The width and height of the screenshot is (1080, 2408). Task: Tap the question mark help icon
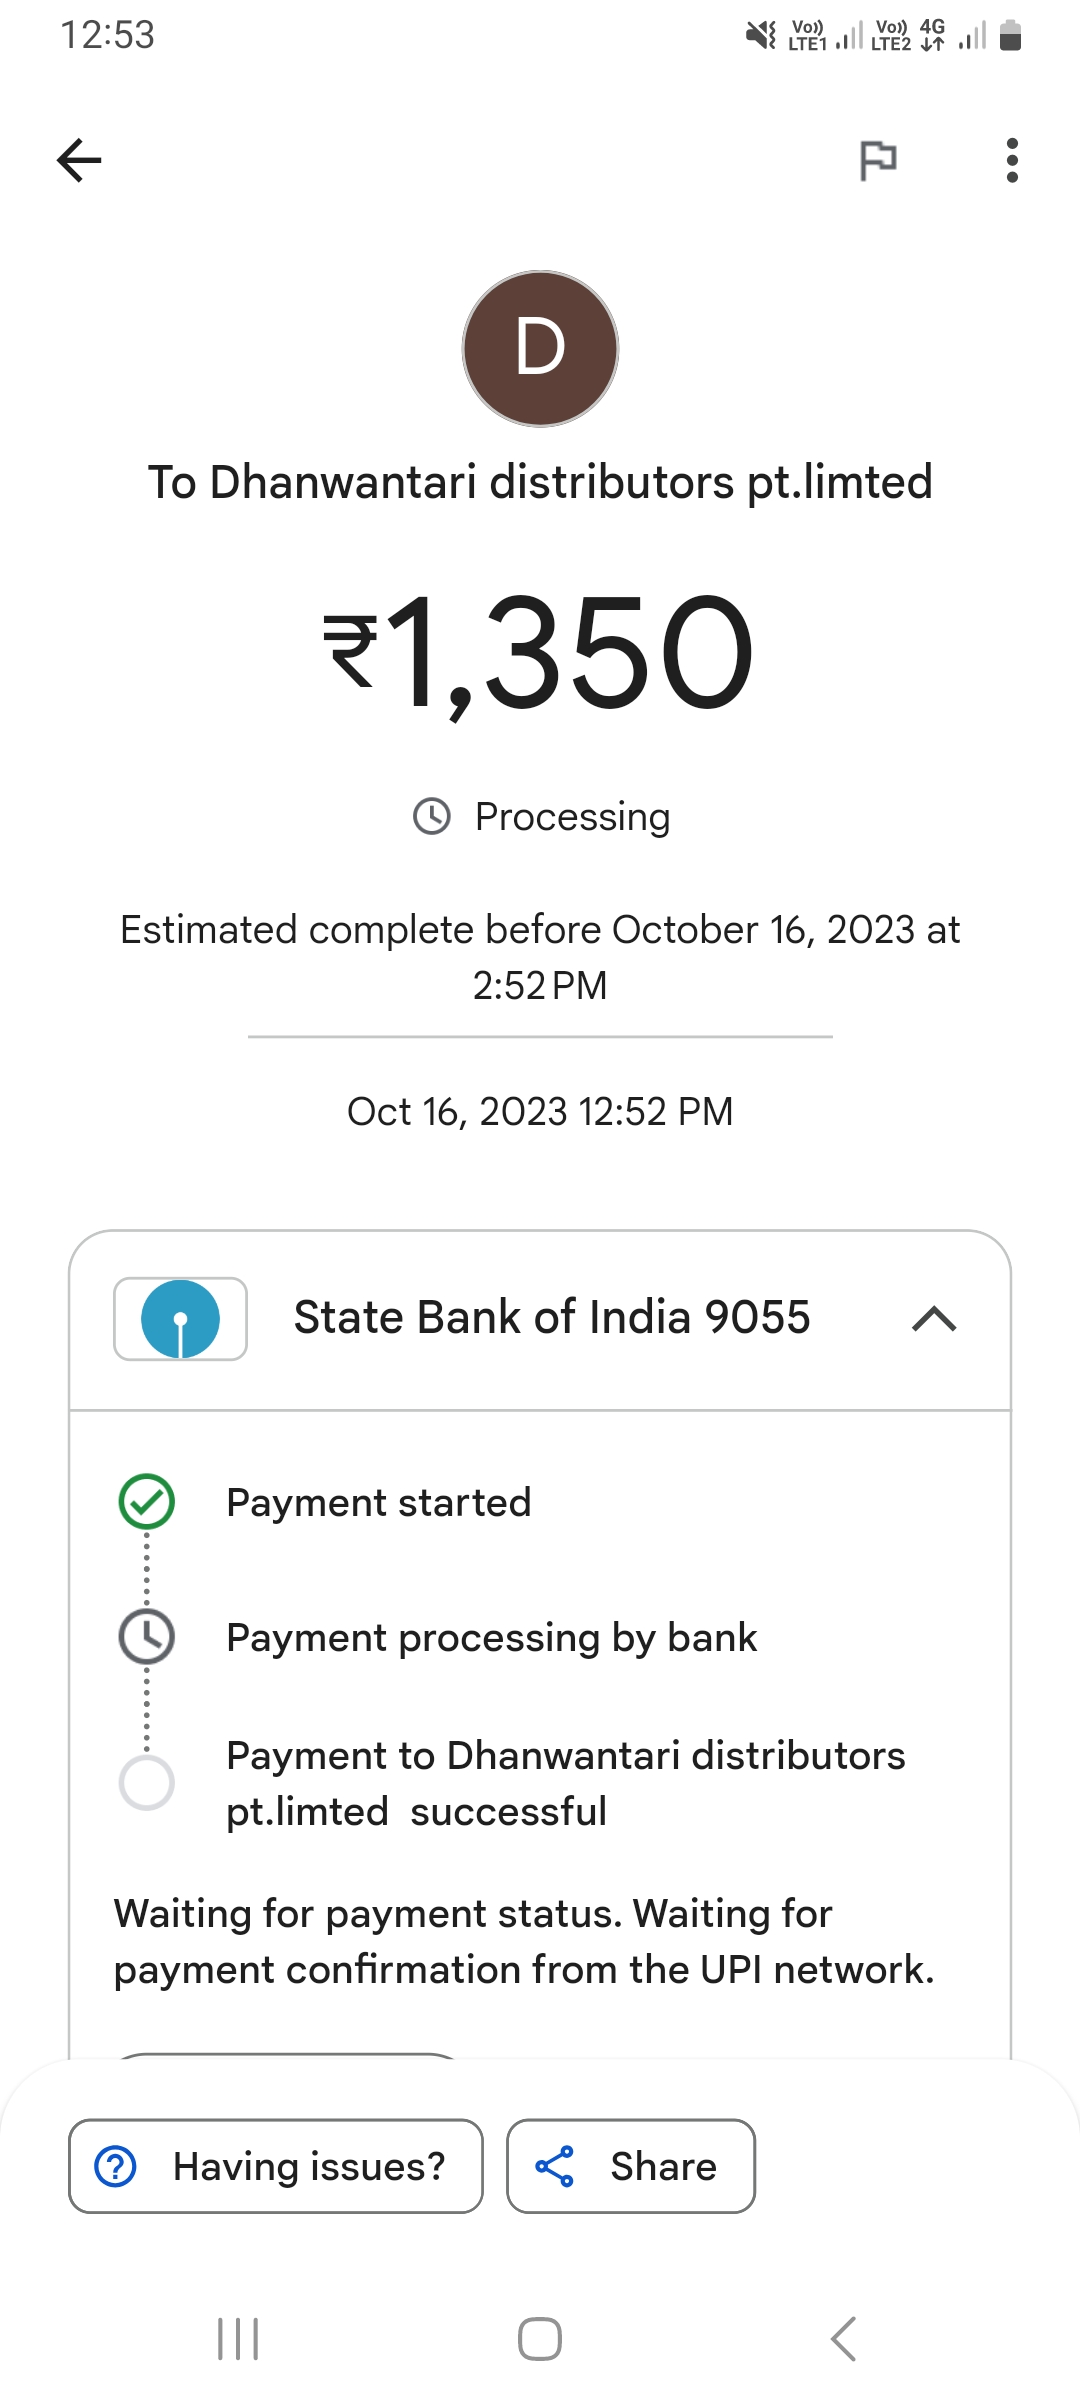point(115,2166)
